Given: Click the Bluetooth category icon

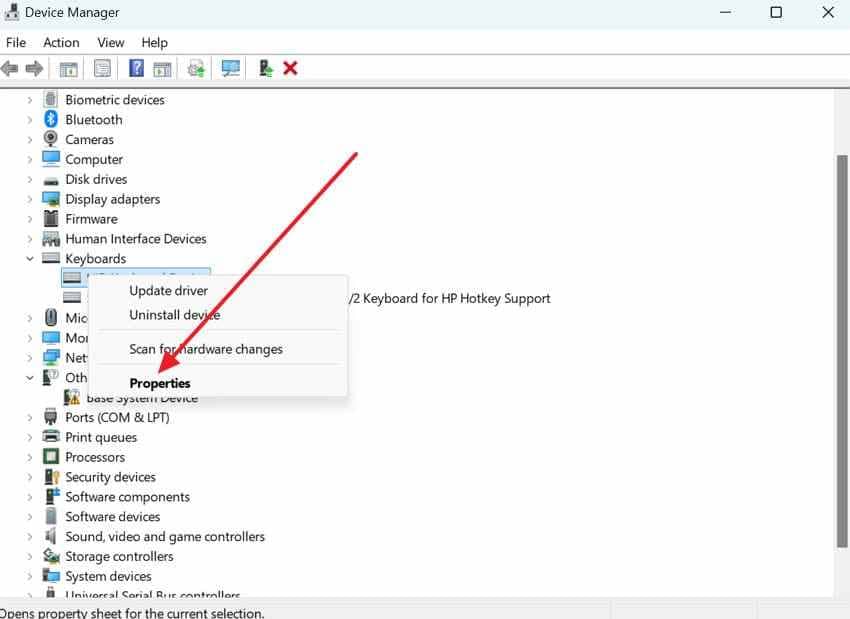Looking at the screenshot, I should (51, 119).
